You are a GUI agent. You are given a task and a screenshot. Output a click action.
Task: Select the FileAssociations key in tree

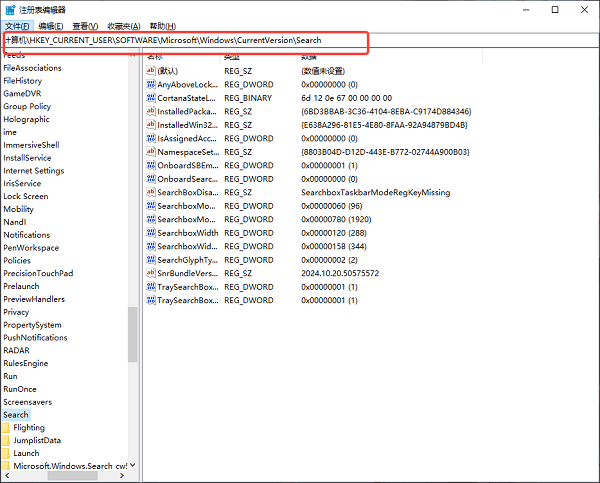[x=33, y=68]
